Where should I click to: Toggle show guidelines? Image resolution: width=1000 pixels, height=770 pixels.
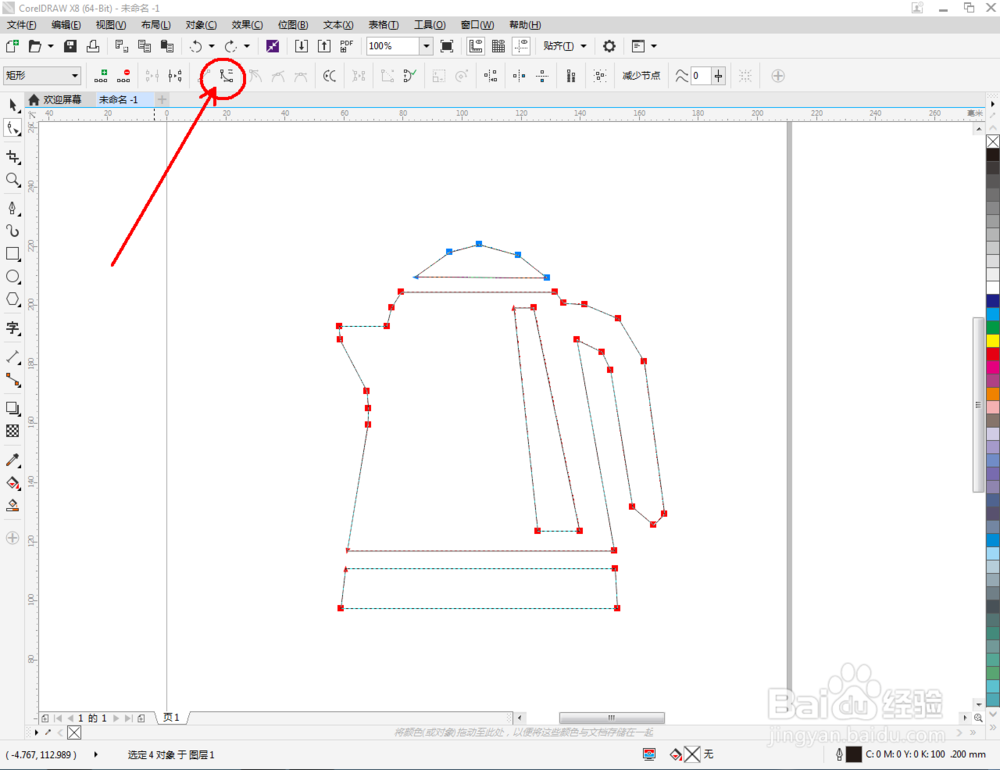pos(522,46)
